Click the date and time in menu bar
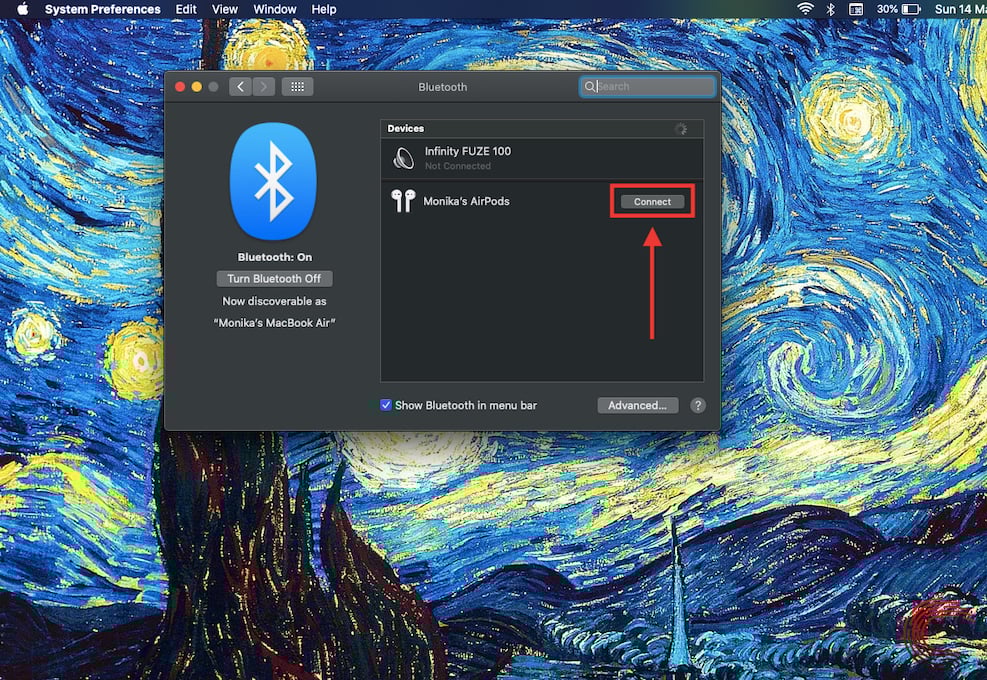The height and width of the screenshot is (680, 987). tap(960, 9)
